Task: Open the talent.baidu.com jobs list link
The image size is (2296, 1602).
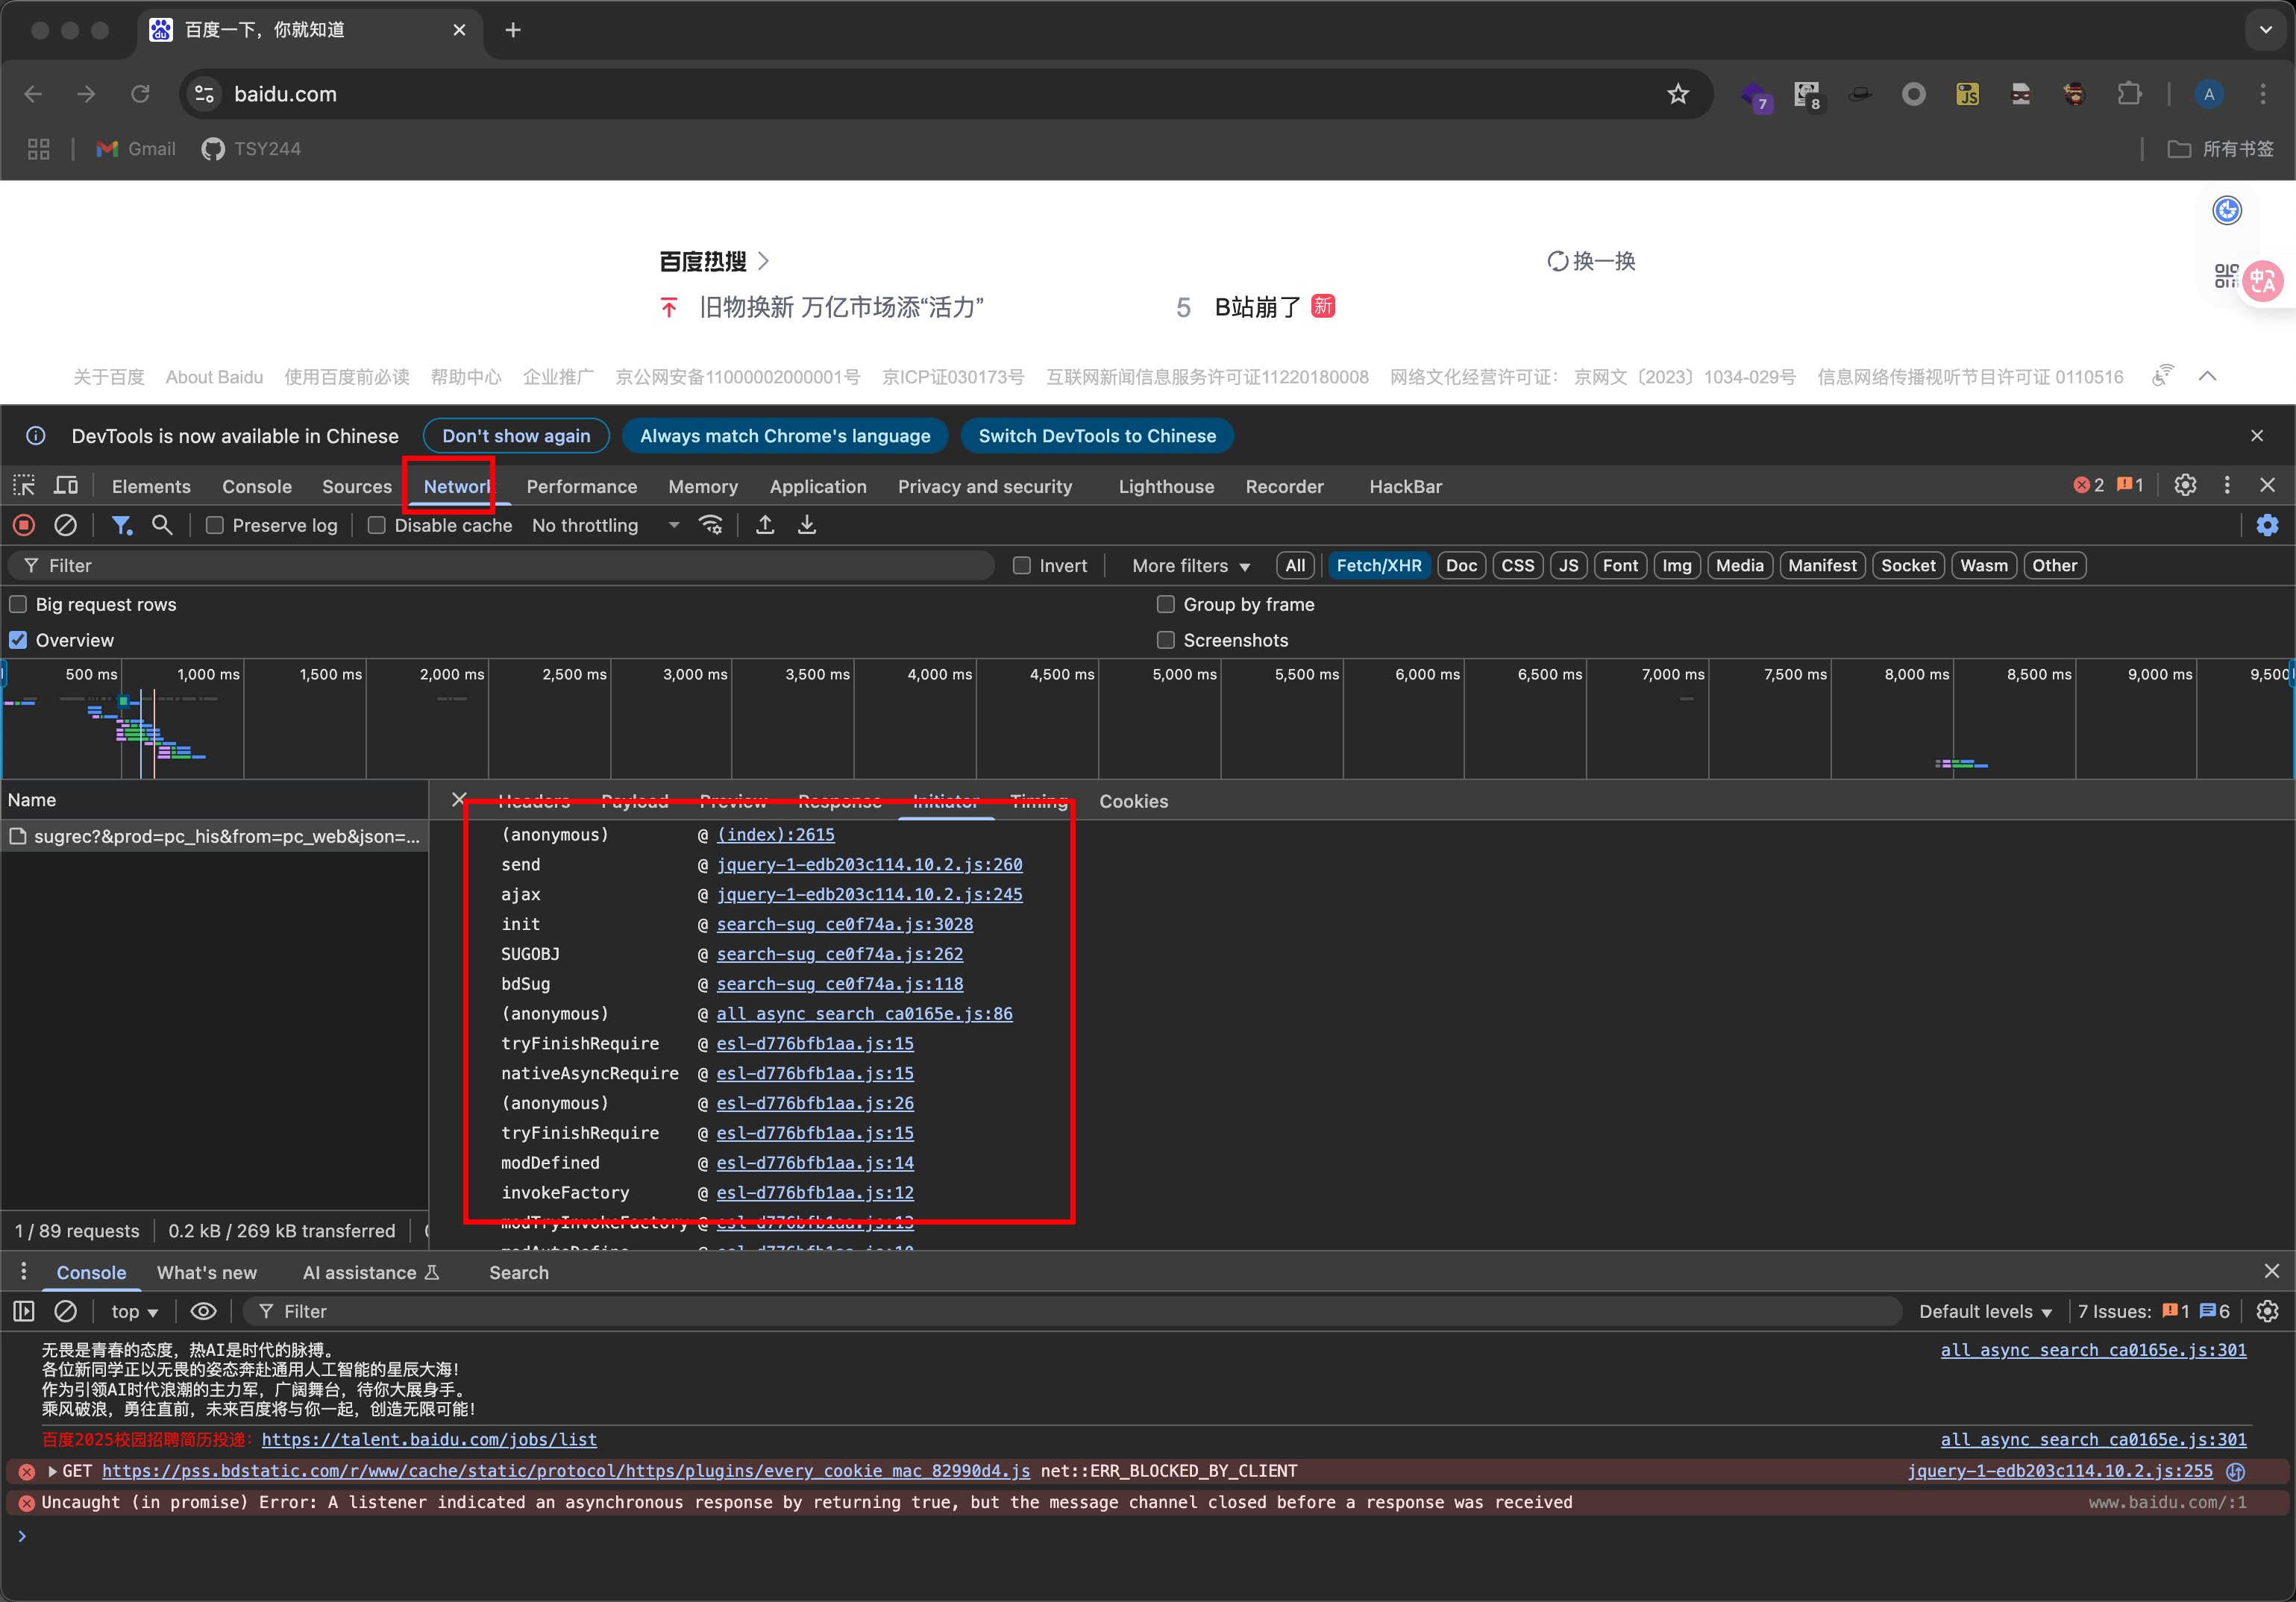Action: [x=429, y=1439]
